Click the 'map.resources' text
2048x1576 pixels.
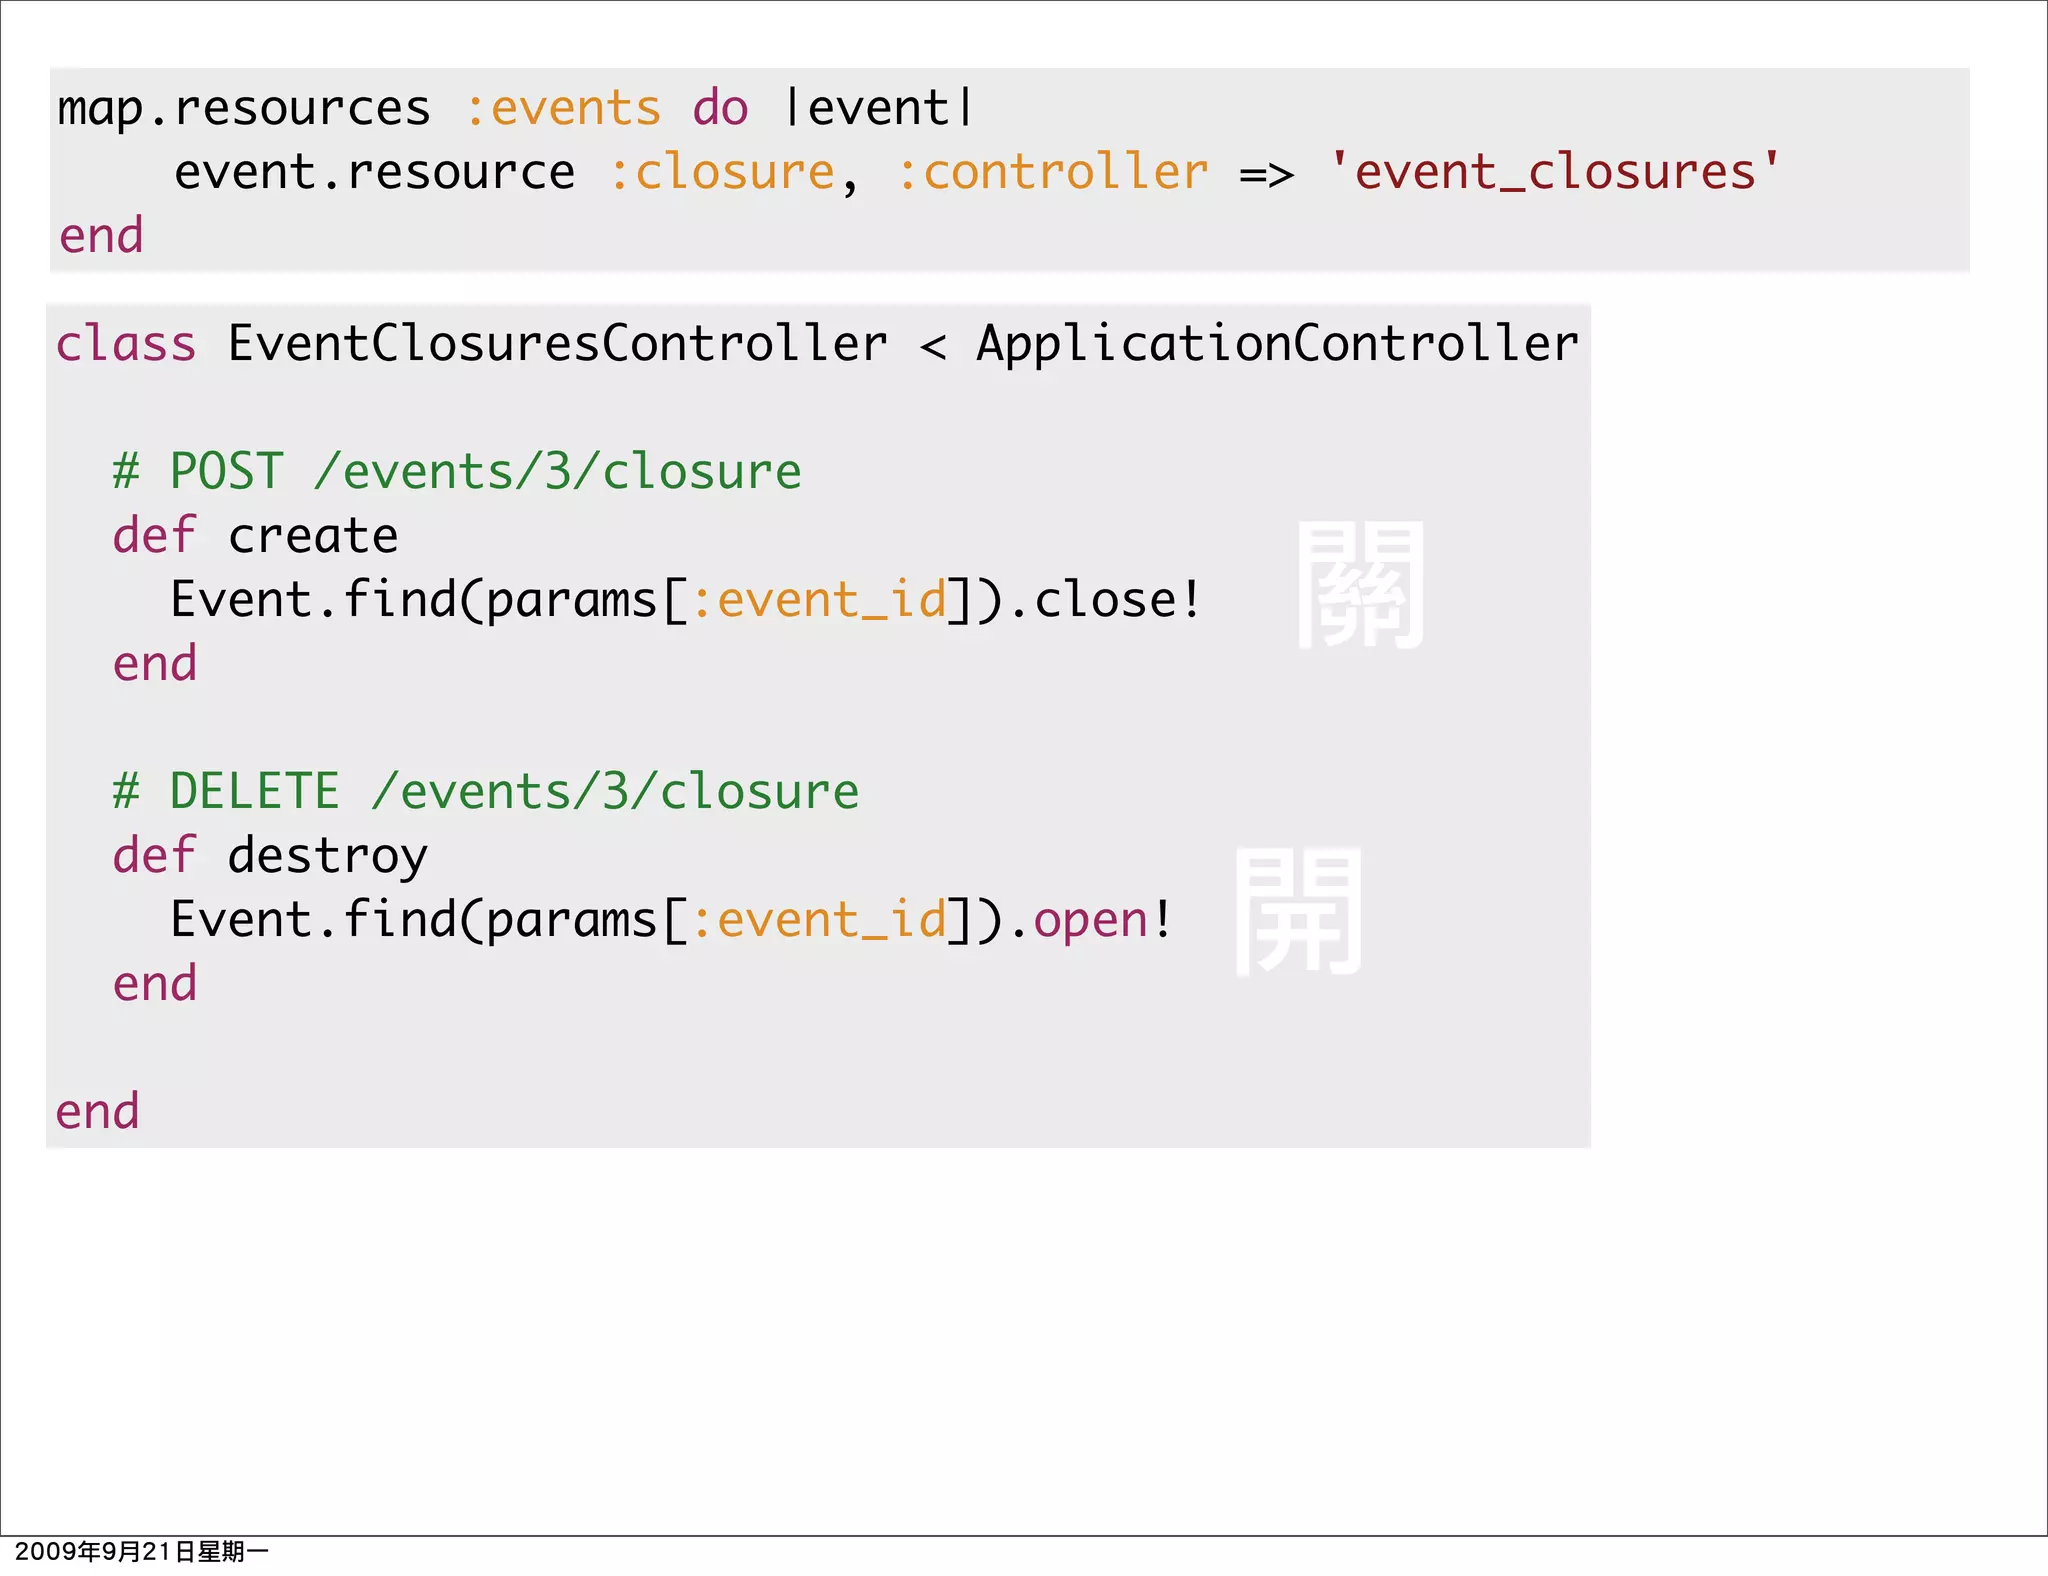point(243,108)
